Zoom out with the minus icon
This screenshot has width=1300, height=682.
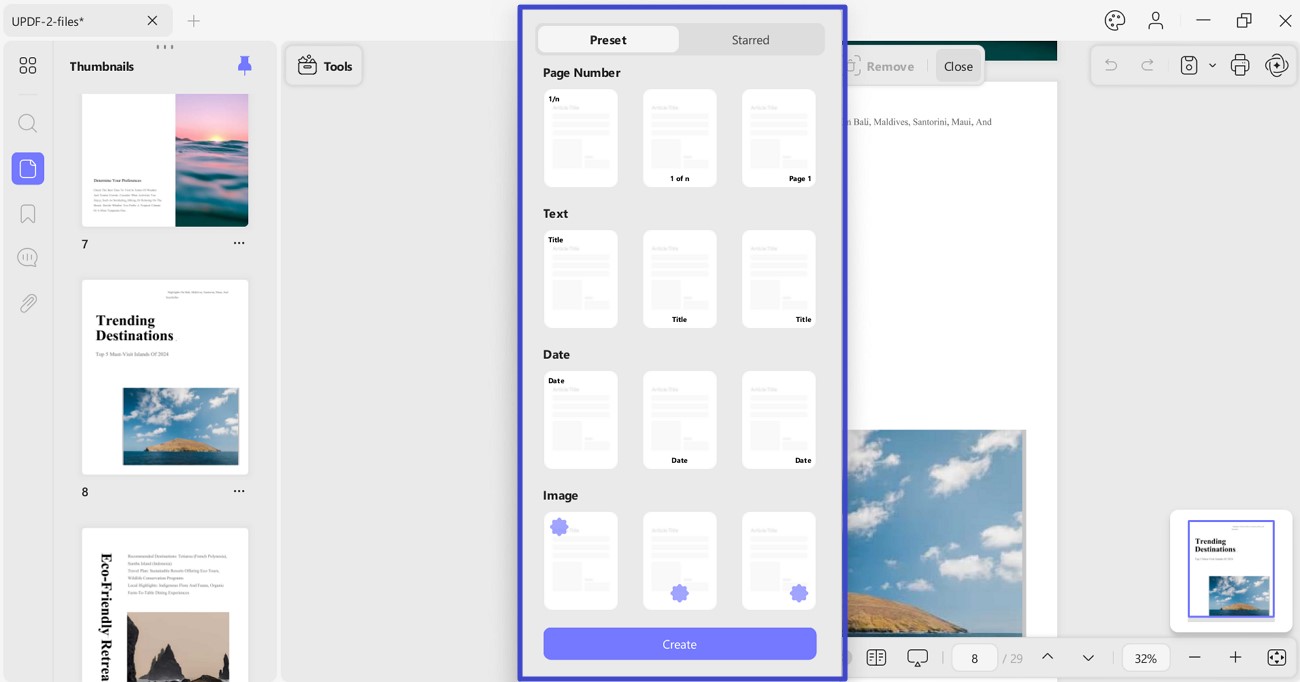pos(1194,657)
